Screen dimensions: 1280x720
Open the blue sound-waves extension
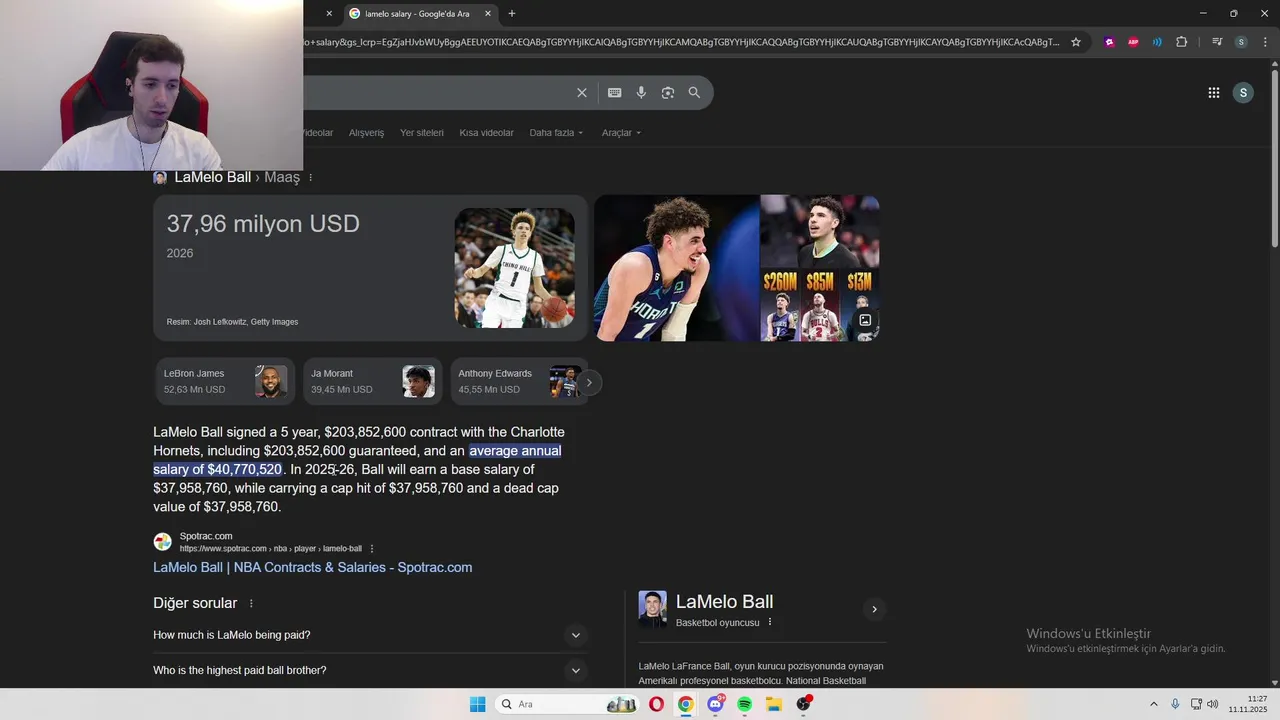tap(1157, 42)
